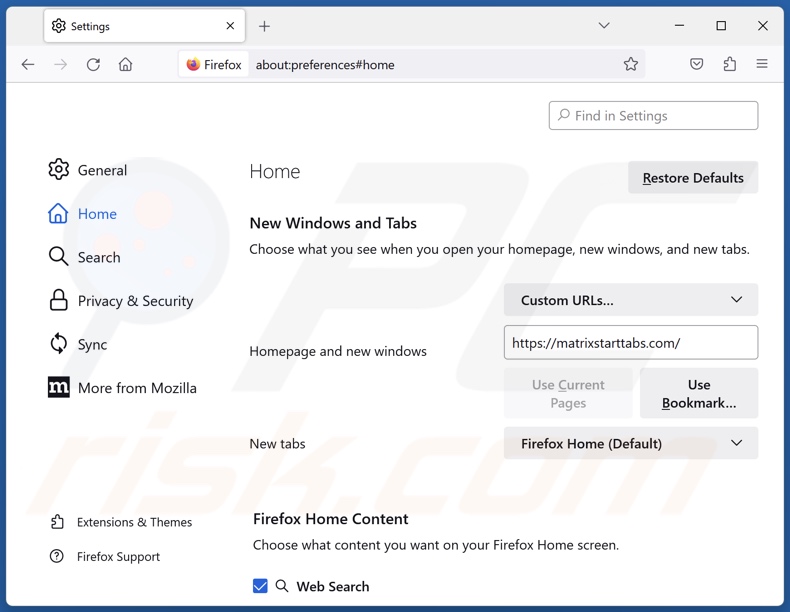
Task: Open the Pocket save icon
Action: click(696, 64)
